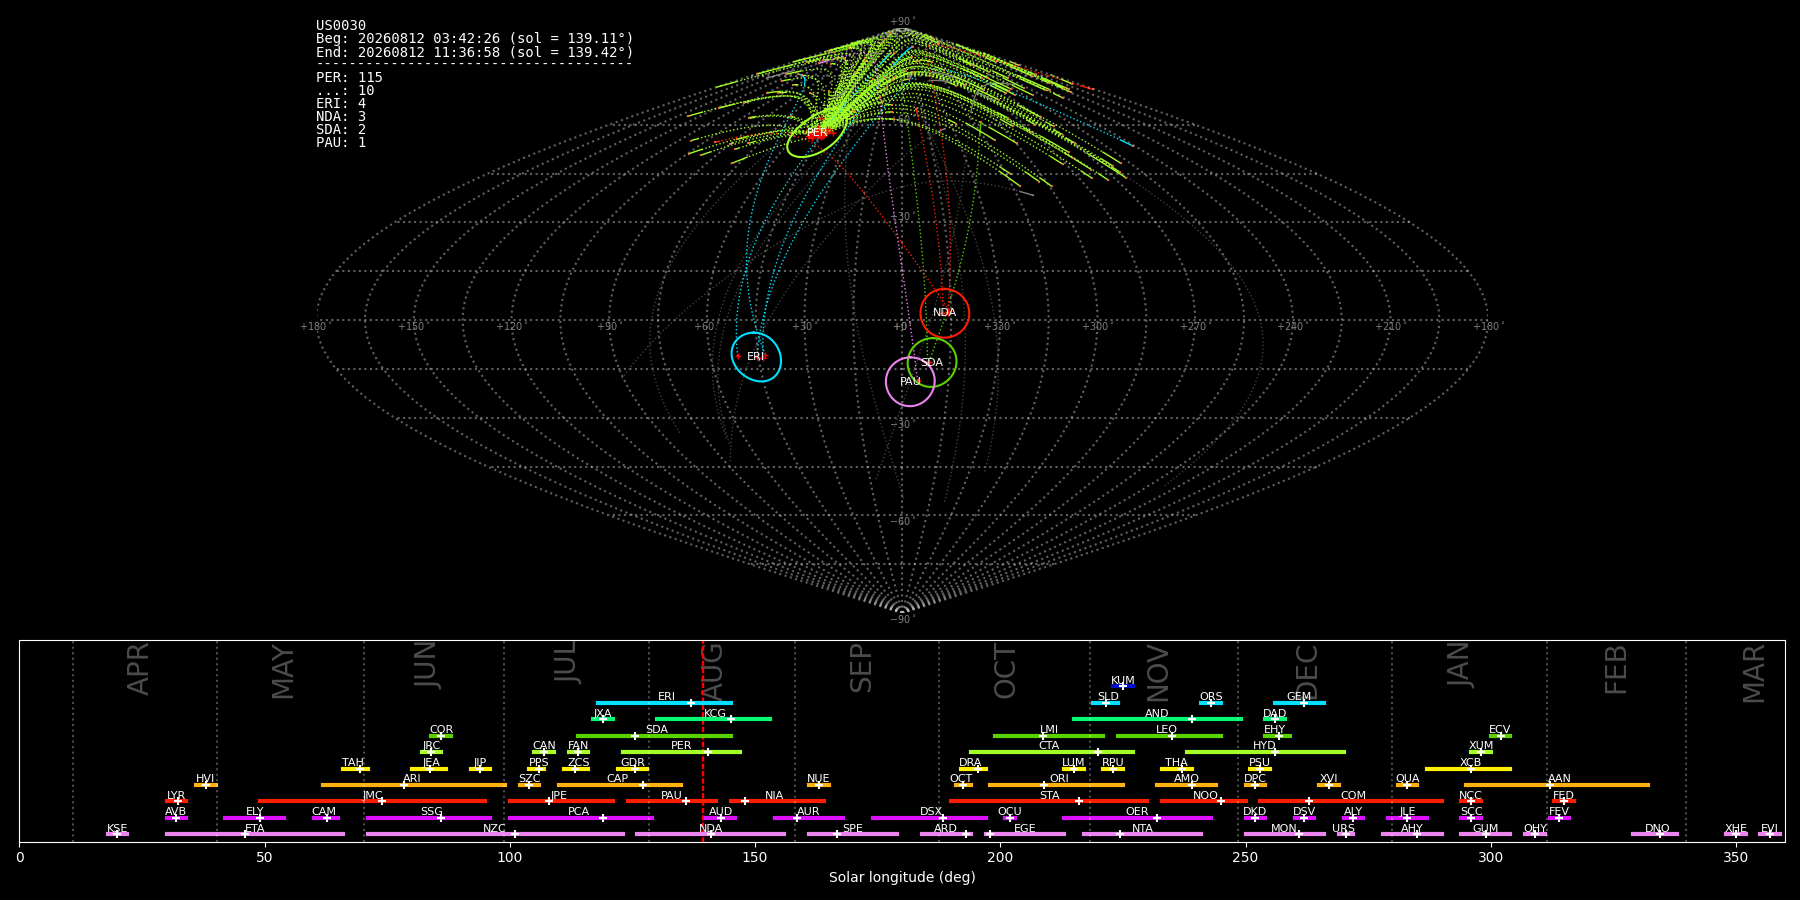
Task: Click the blue KUM shower bar
Action: (1123, 686)
